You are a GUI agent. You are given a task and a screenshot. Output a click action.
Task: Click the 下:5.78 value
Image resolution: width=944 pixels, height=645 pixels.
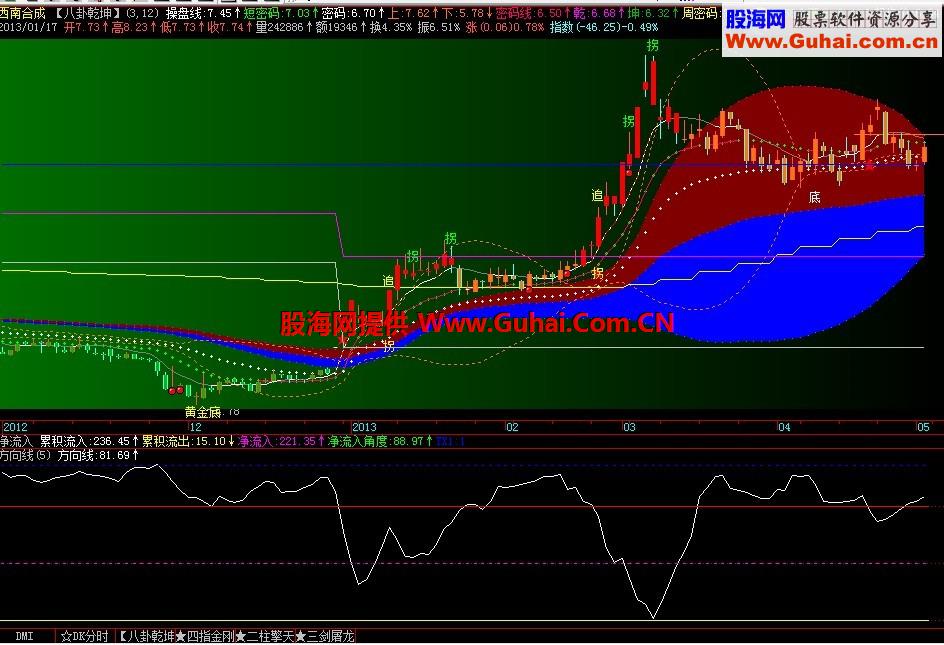[x=467, y=13]
